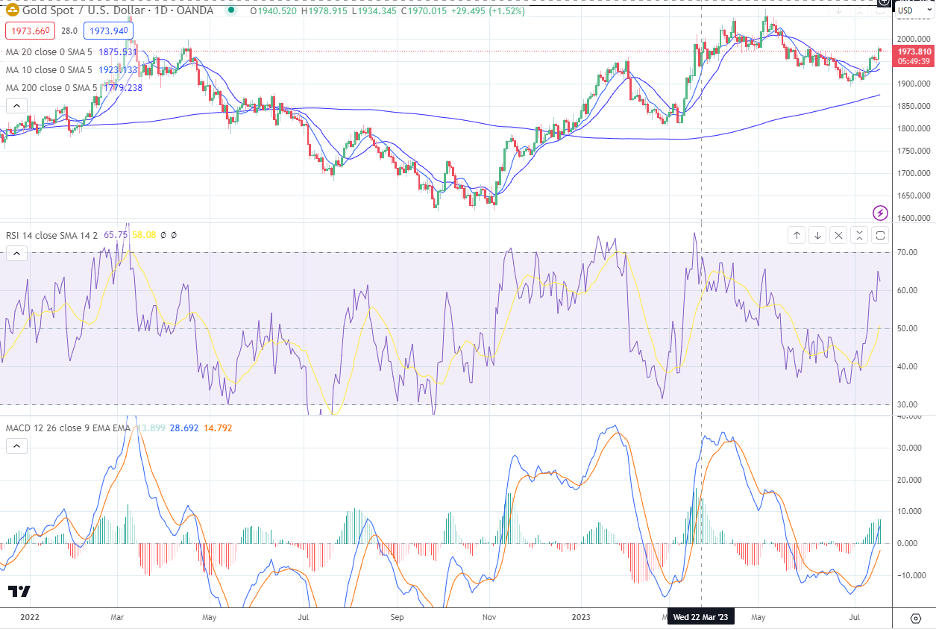Collapse the main chart indicator legend
Image resolution: width=936 pixels, height=630 pixels.
[x=17, y=105]
